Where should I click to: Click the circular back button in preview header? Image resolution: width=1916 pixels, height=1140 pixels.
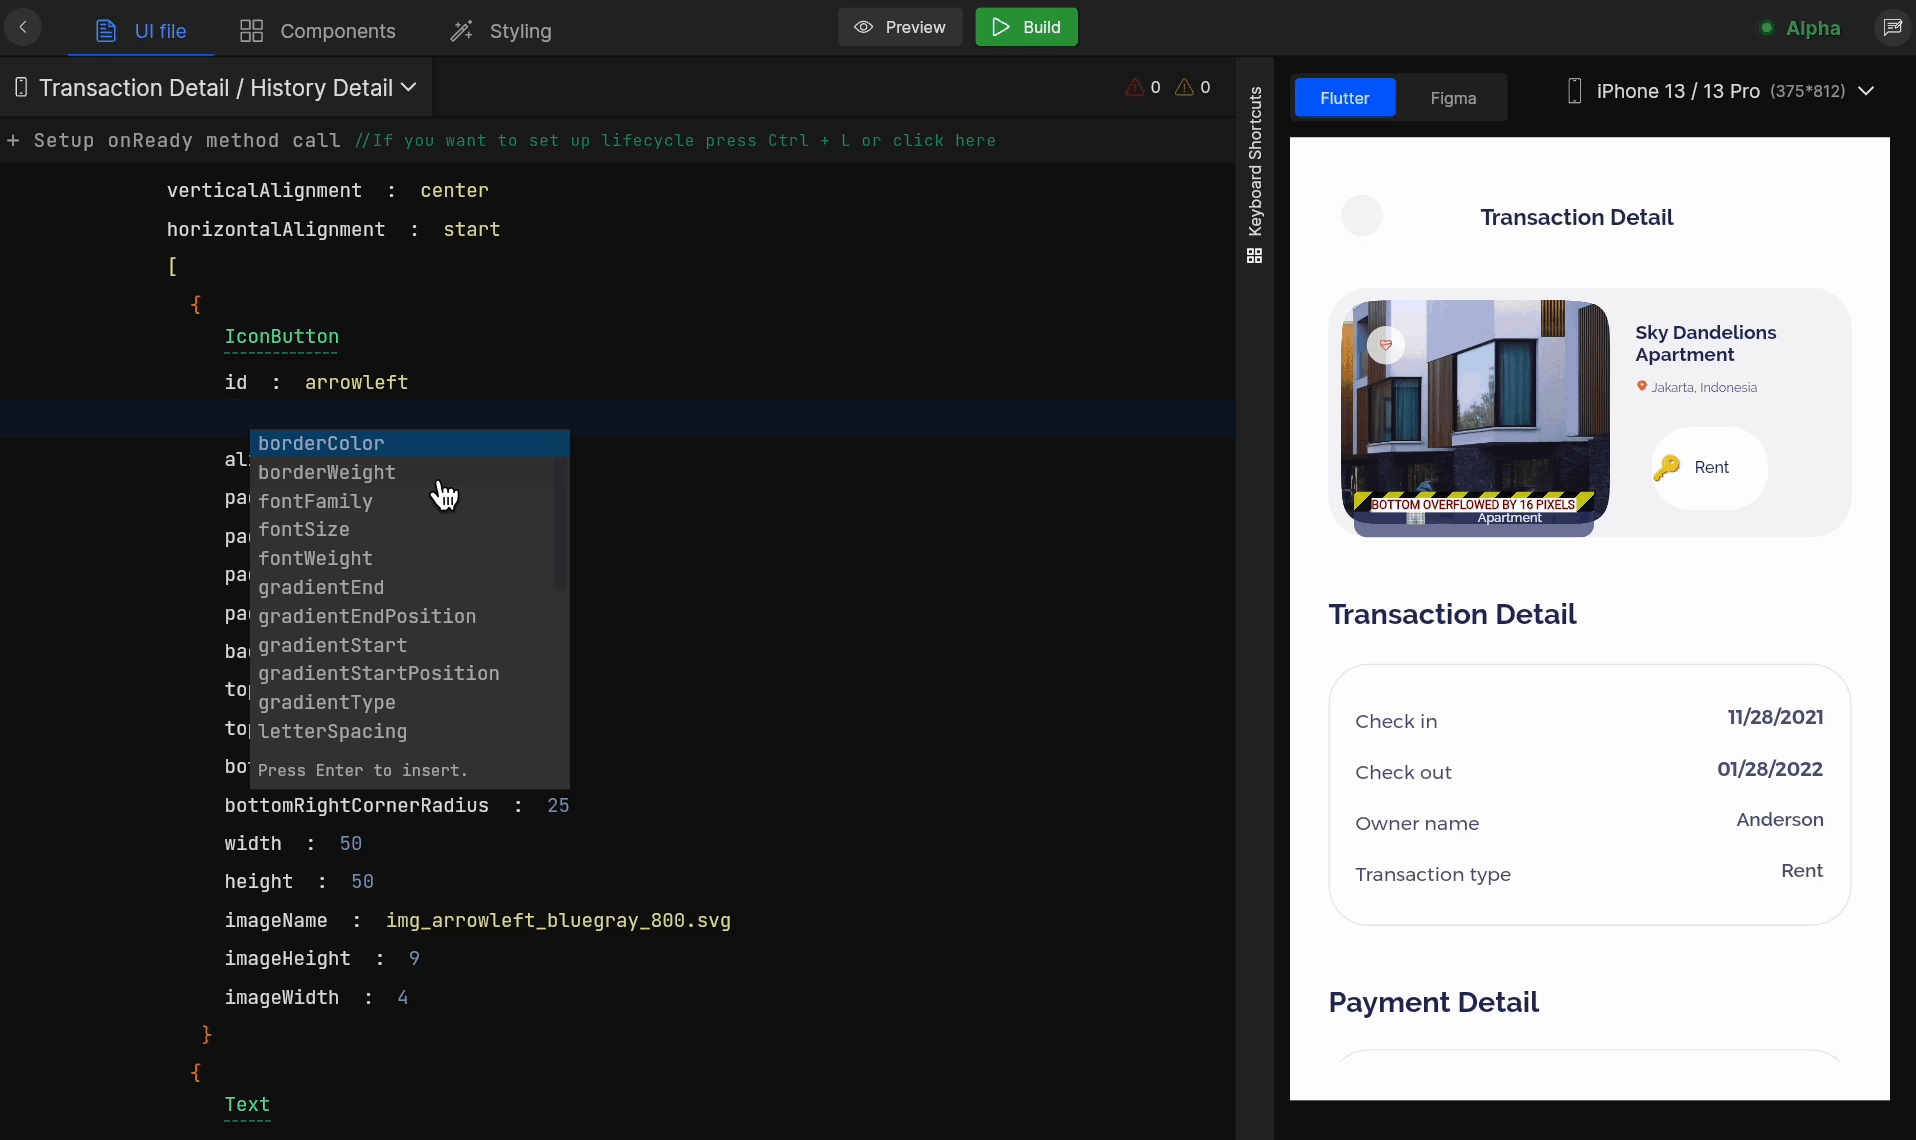1361,216
